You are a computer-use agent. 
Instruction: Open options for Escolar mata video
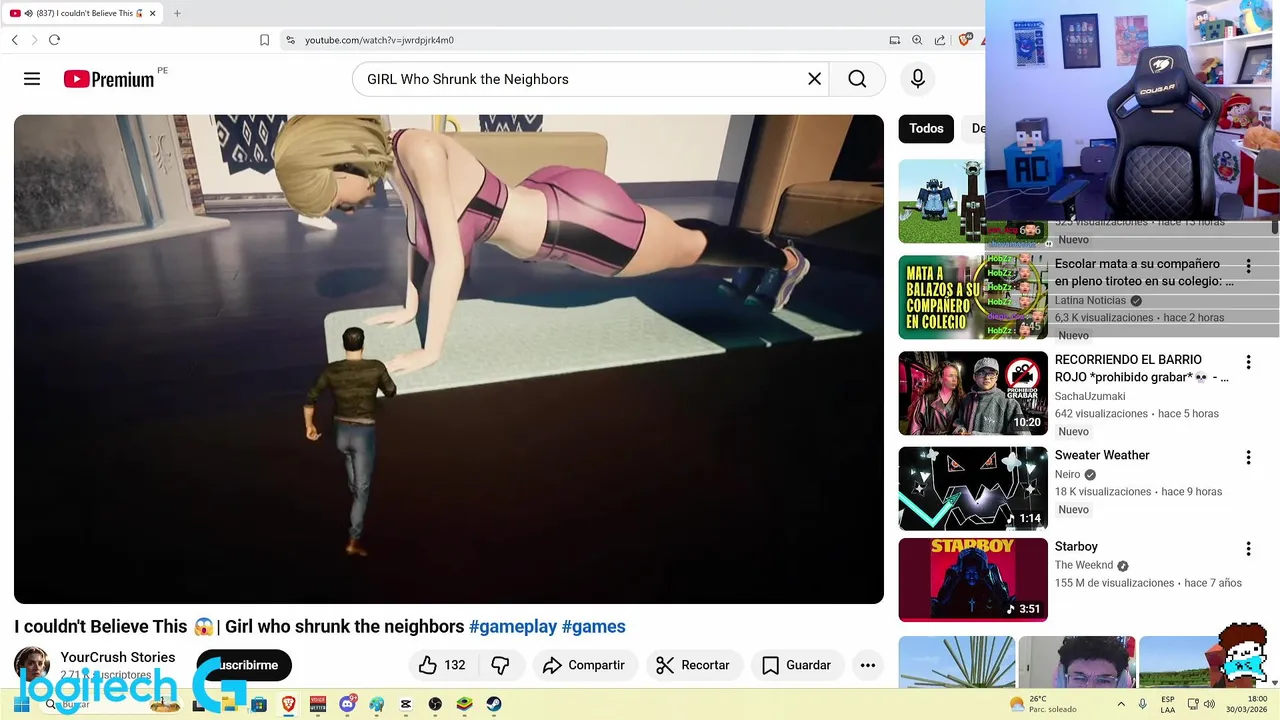pyautogui.click(x=1248, y=267)
